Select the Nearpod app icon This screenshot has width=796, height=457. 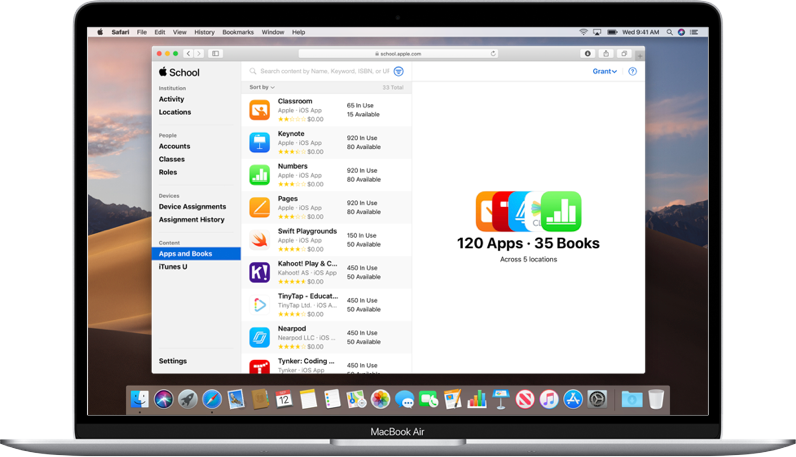(259, 337)
